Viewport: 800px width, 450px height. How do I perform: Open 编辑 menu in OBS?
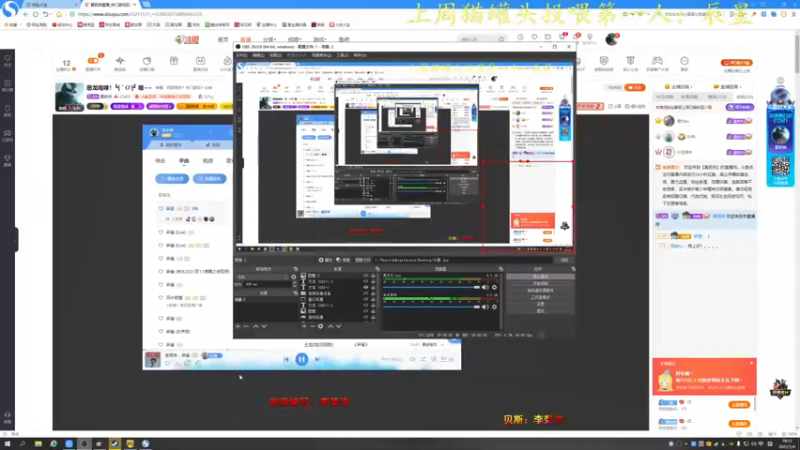pos(258,55)
